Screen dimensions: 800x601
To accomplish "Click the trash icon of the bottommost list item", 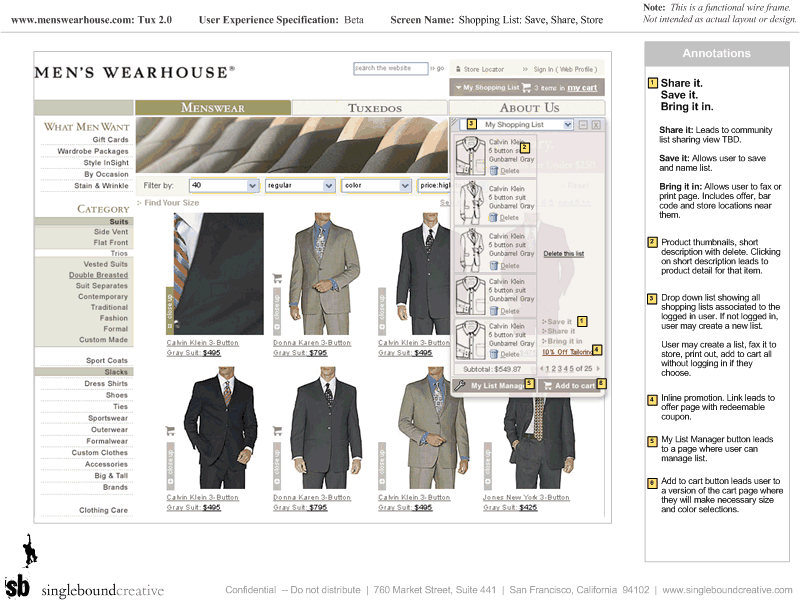I will 494,354.
